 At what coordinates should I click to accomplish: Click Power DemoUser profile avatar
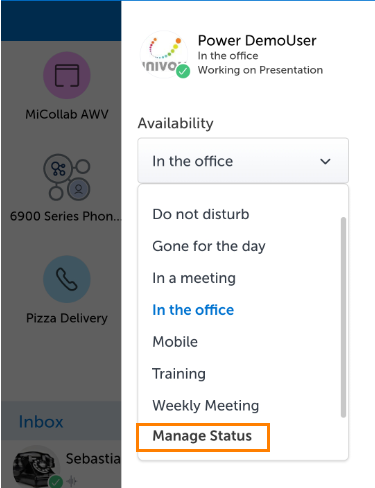[x=164, y=55]
